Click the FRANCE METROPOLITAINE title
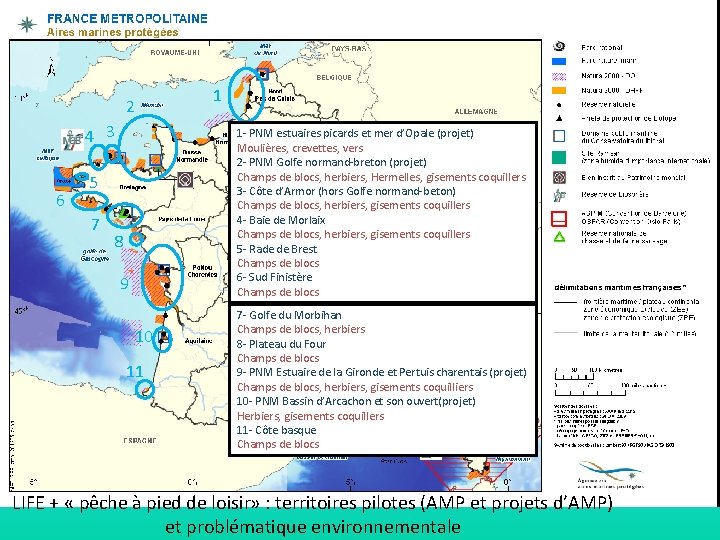This screenshot has width=720, height=540. [127, 19]
